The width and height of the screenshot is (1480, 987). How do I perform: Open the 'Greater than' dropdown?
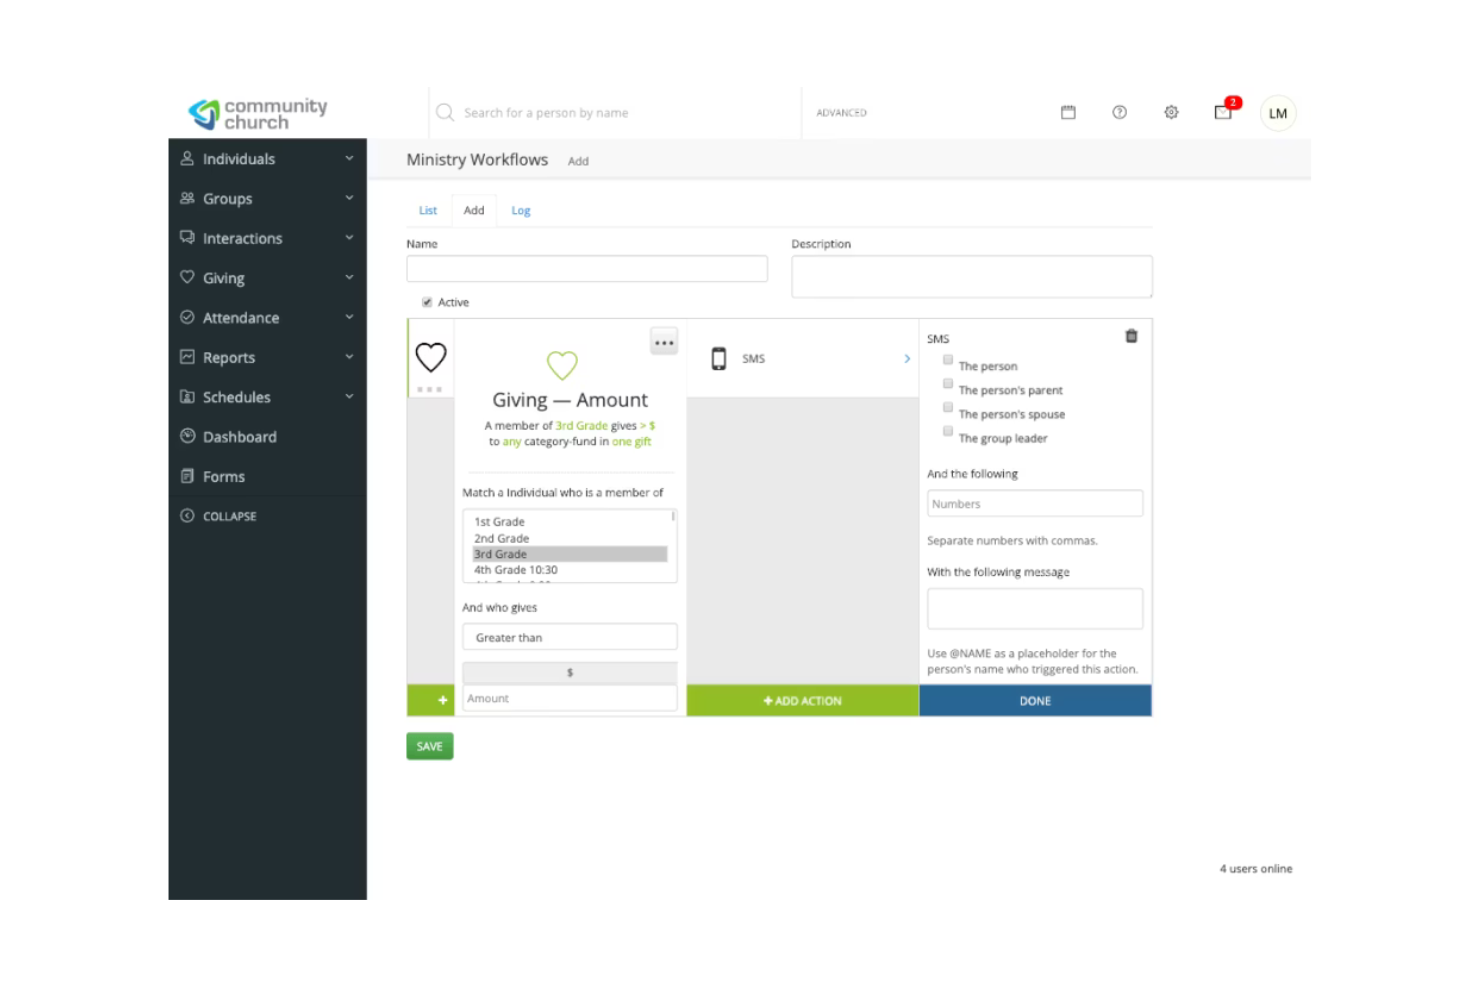coord(569,637)
